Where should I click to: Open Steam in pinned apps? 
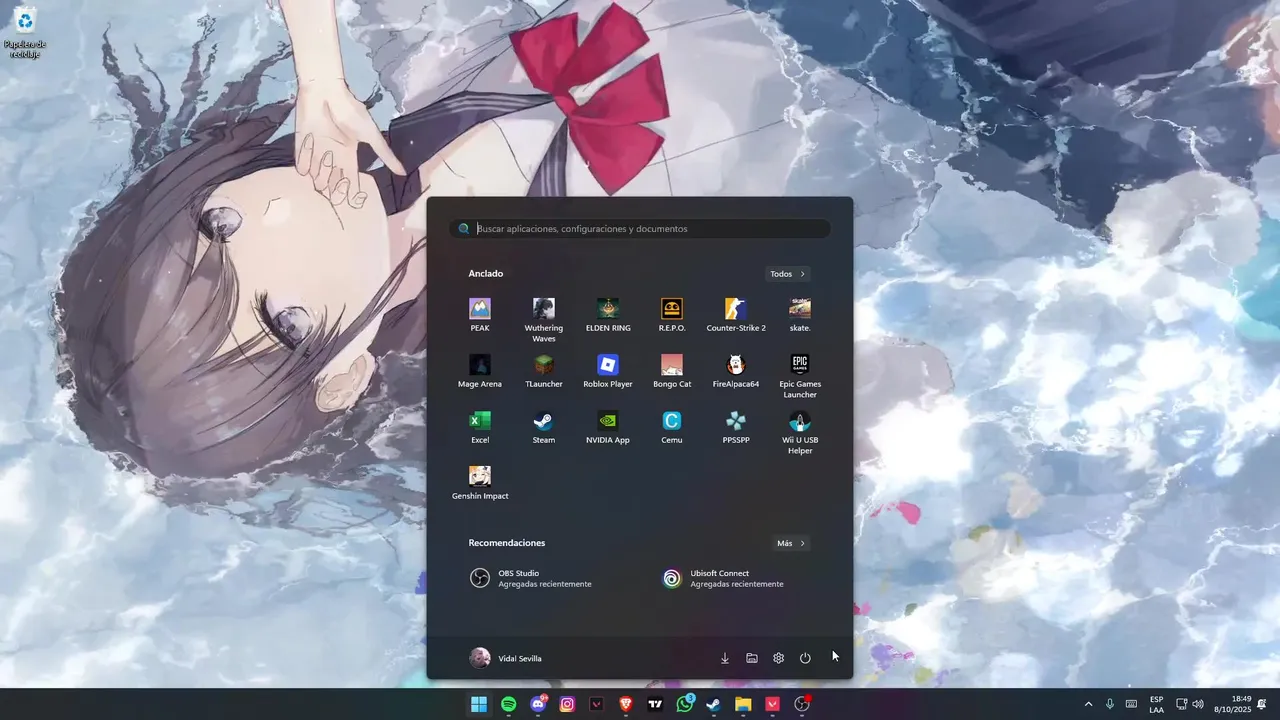pos(544,426)
